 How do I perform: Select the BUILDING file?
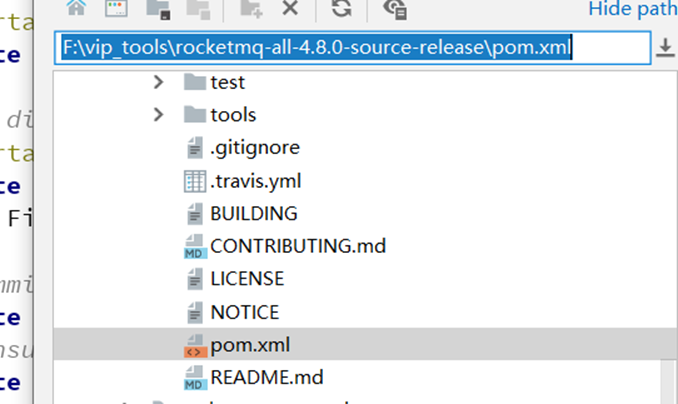(253, 213)
